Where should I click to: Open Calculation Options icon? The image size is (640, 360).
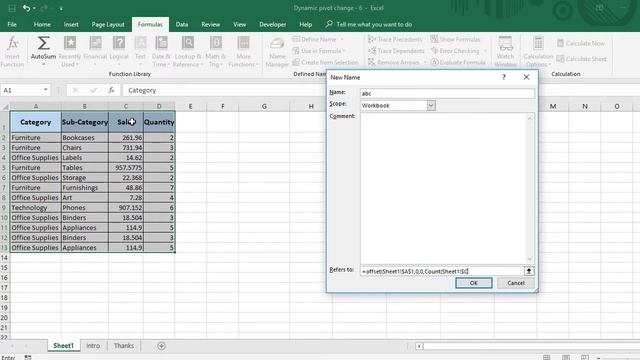[x=538, y=43]
